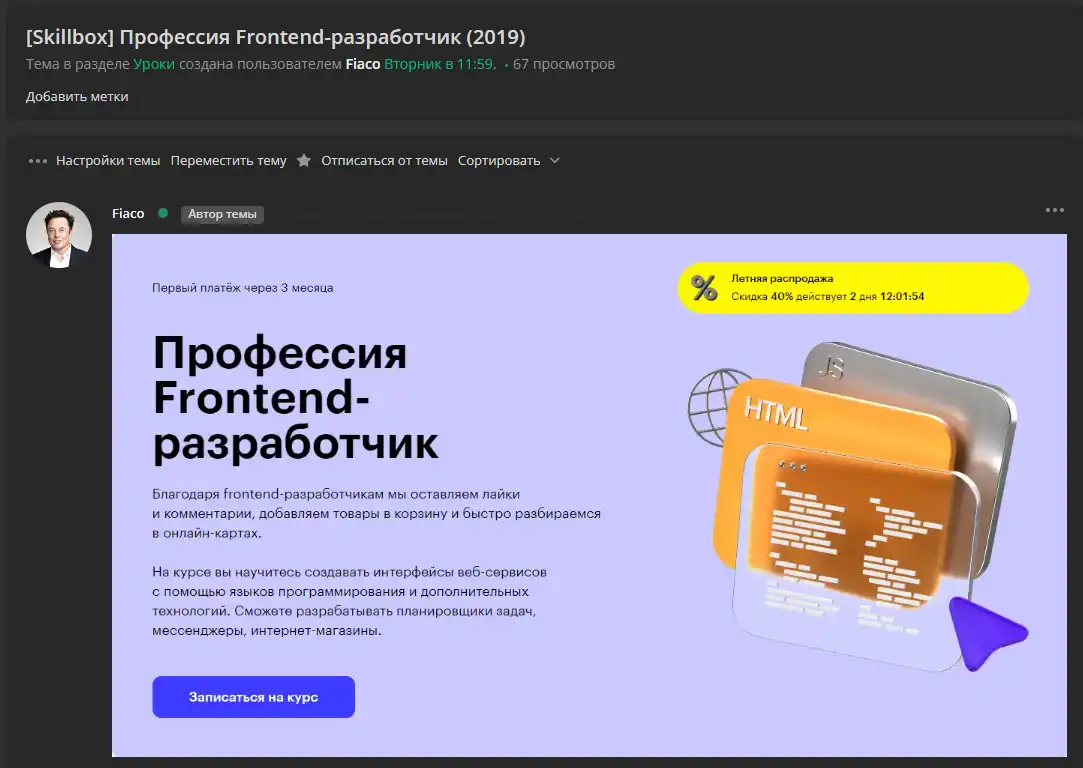Viewport: 1083px width, 768px height.
Task: Click the purple cursor arrow graphic
Action: click(x=988, y=633)
